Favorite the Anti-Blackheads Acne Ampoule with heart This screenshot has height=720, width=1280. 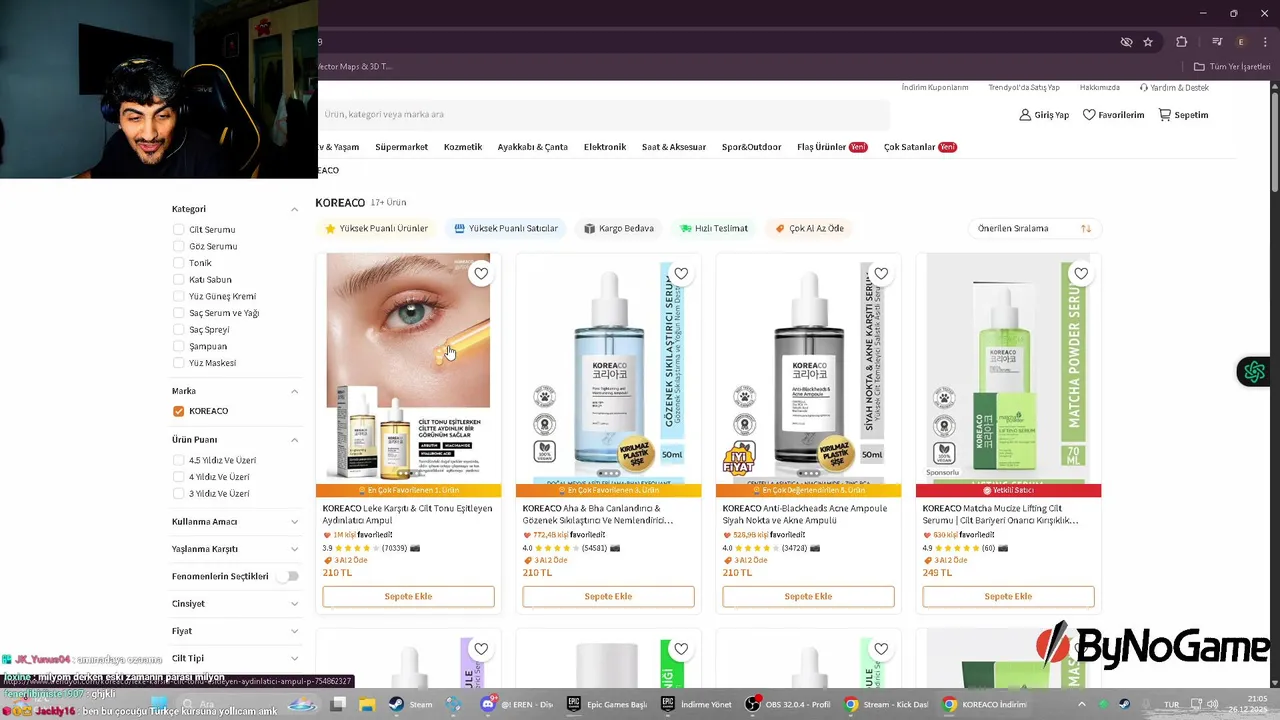click(881, 273)
